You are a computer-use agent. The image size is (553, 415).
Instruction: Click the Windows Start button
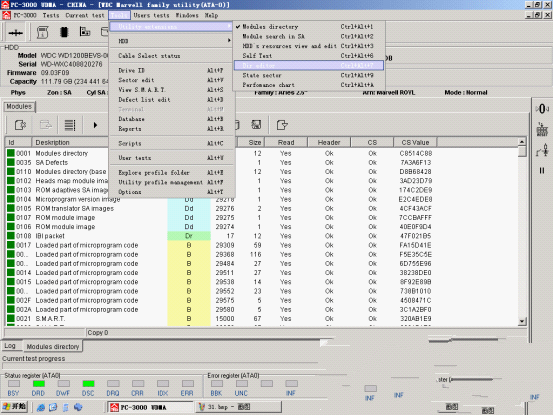(x=15, y=407)
